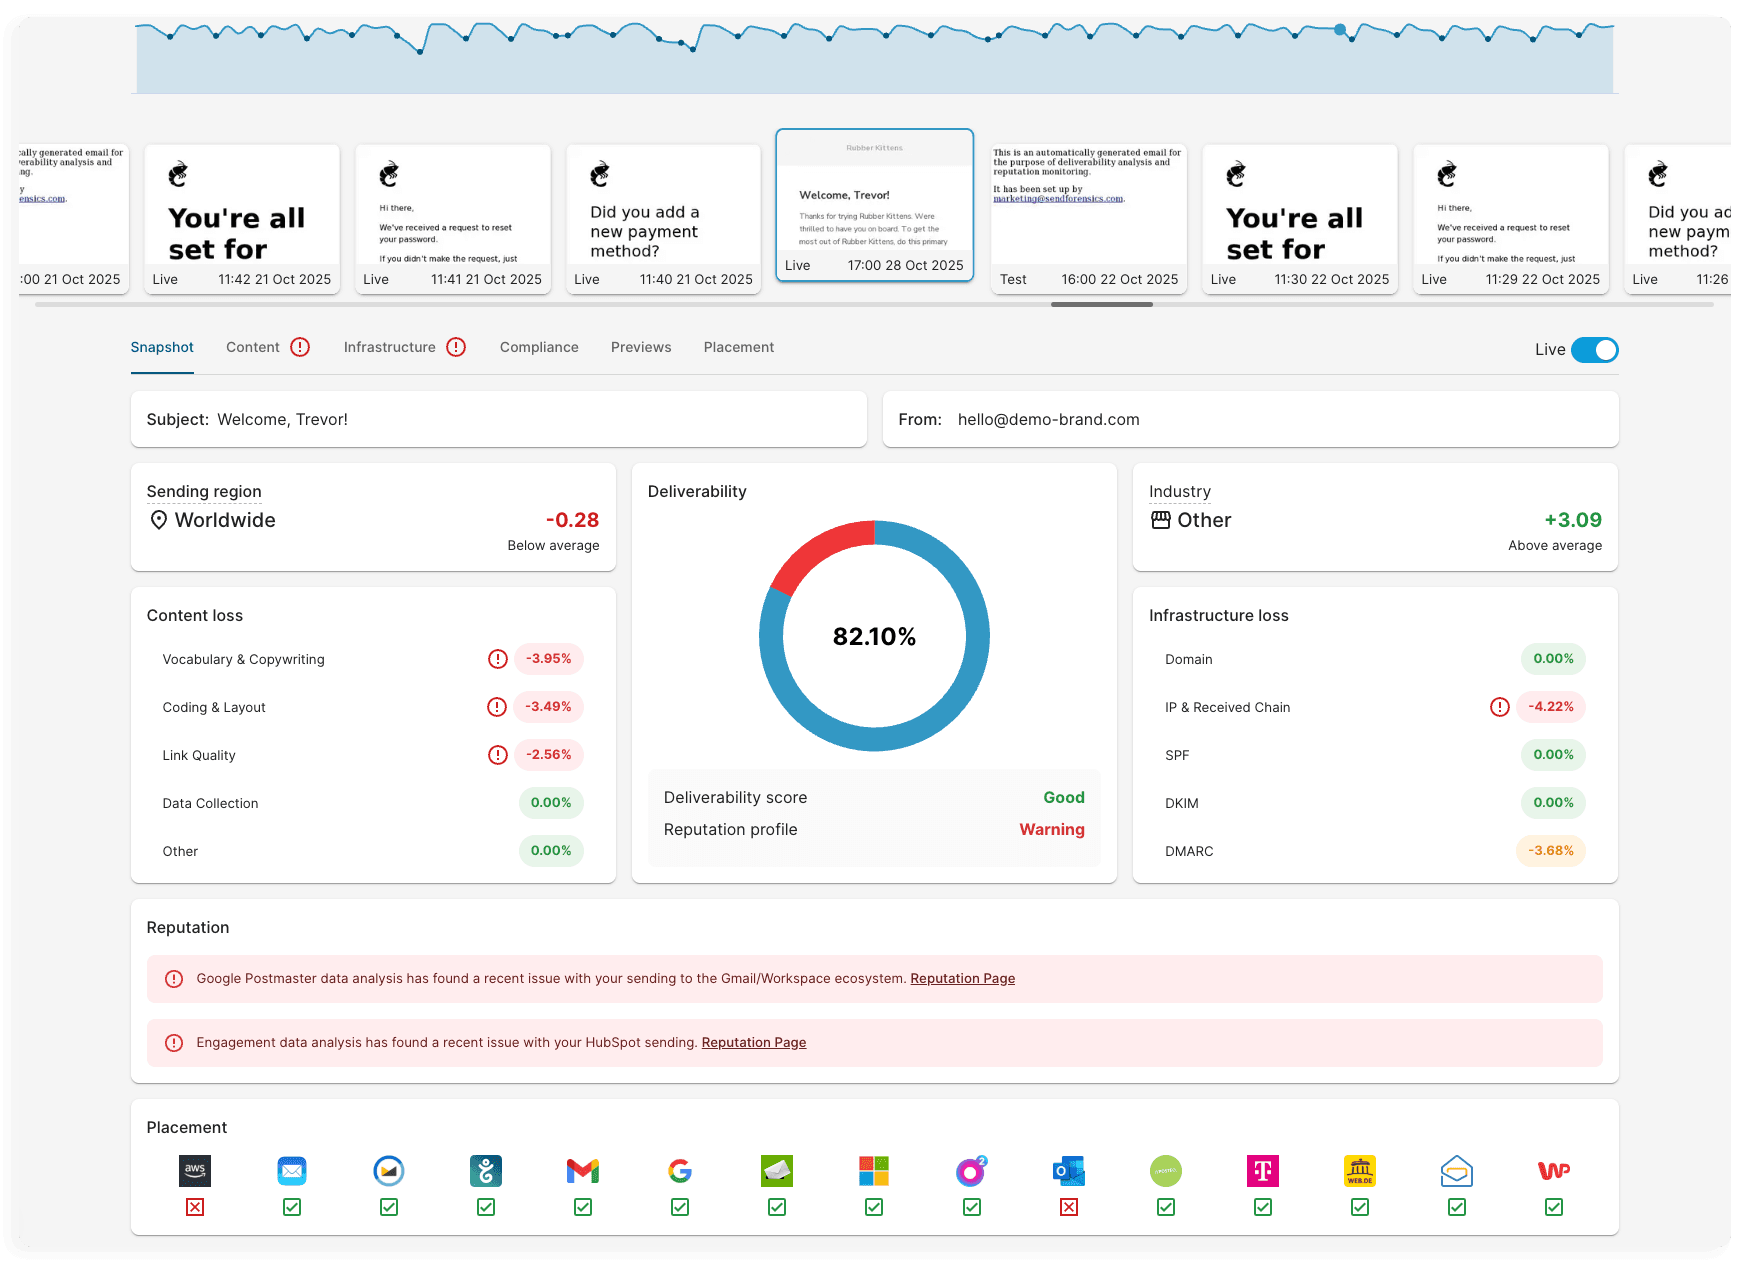The width and height of the screenshot is (1750, 1263).
Task: Select the 'Did you add a new payment method?' 21 Oct email thumbnail
Action: (x=663, y=220)
